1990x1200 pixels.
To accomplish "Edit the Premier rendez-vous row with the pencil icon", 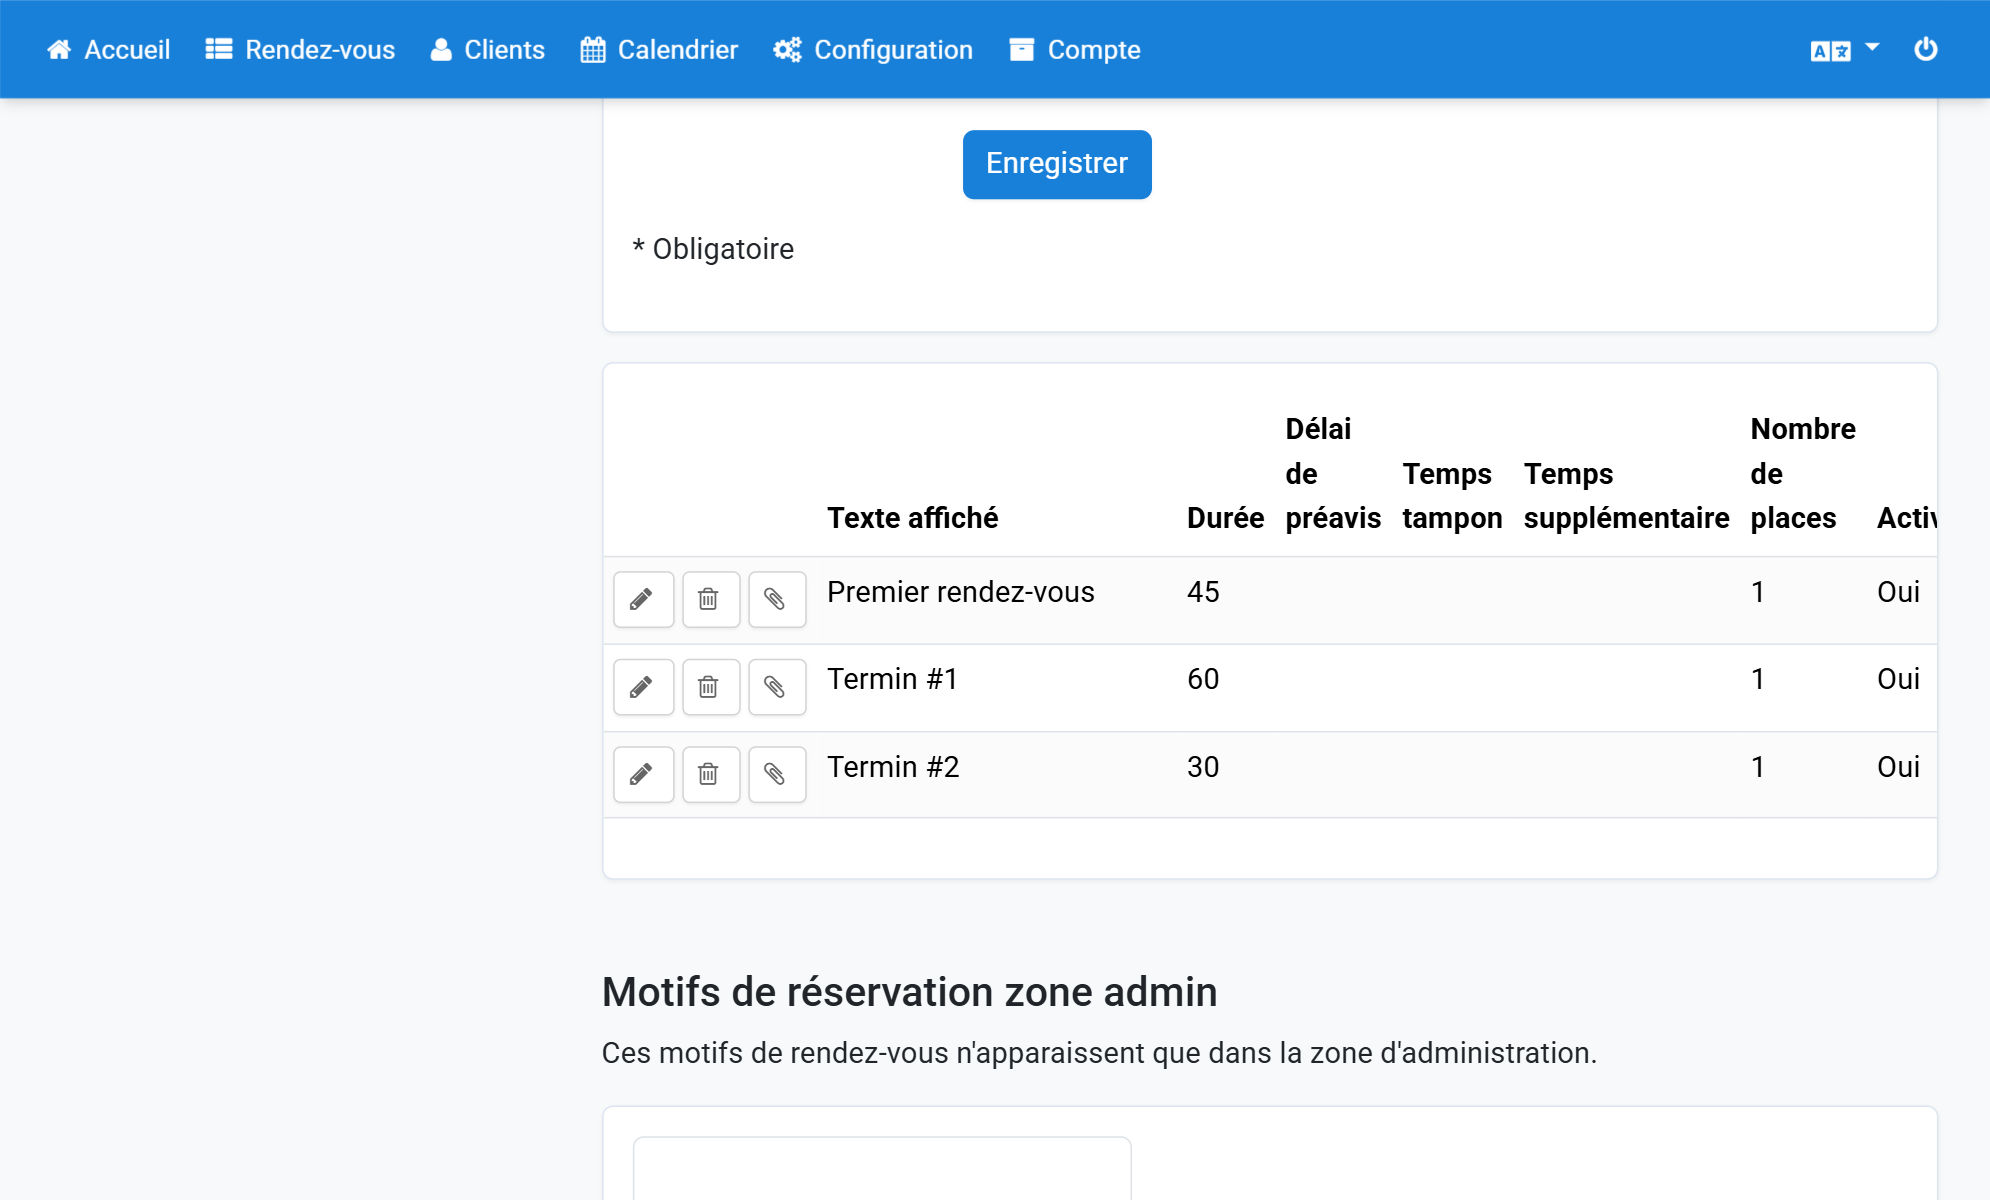I will pyautogui.click(x=643, y=600).
